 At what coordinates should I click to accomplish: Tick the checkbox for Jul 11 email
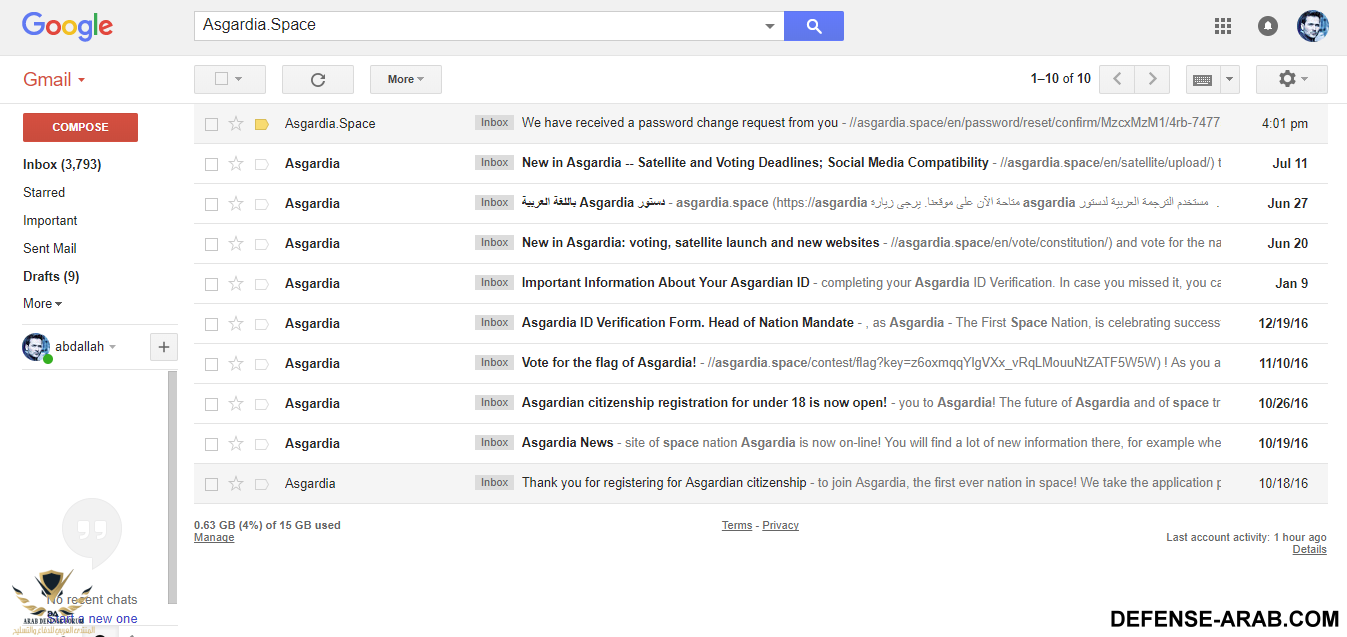(x=211, y=164)
